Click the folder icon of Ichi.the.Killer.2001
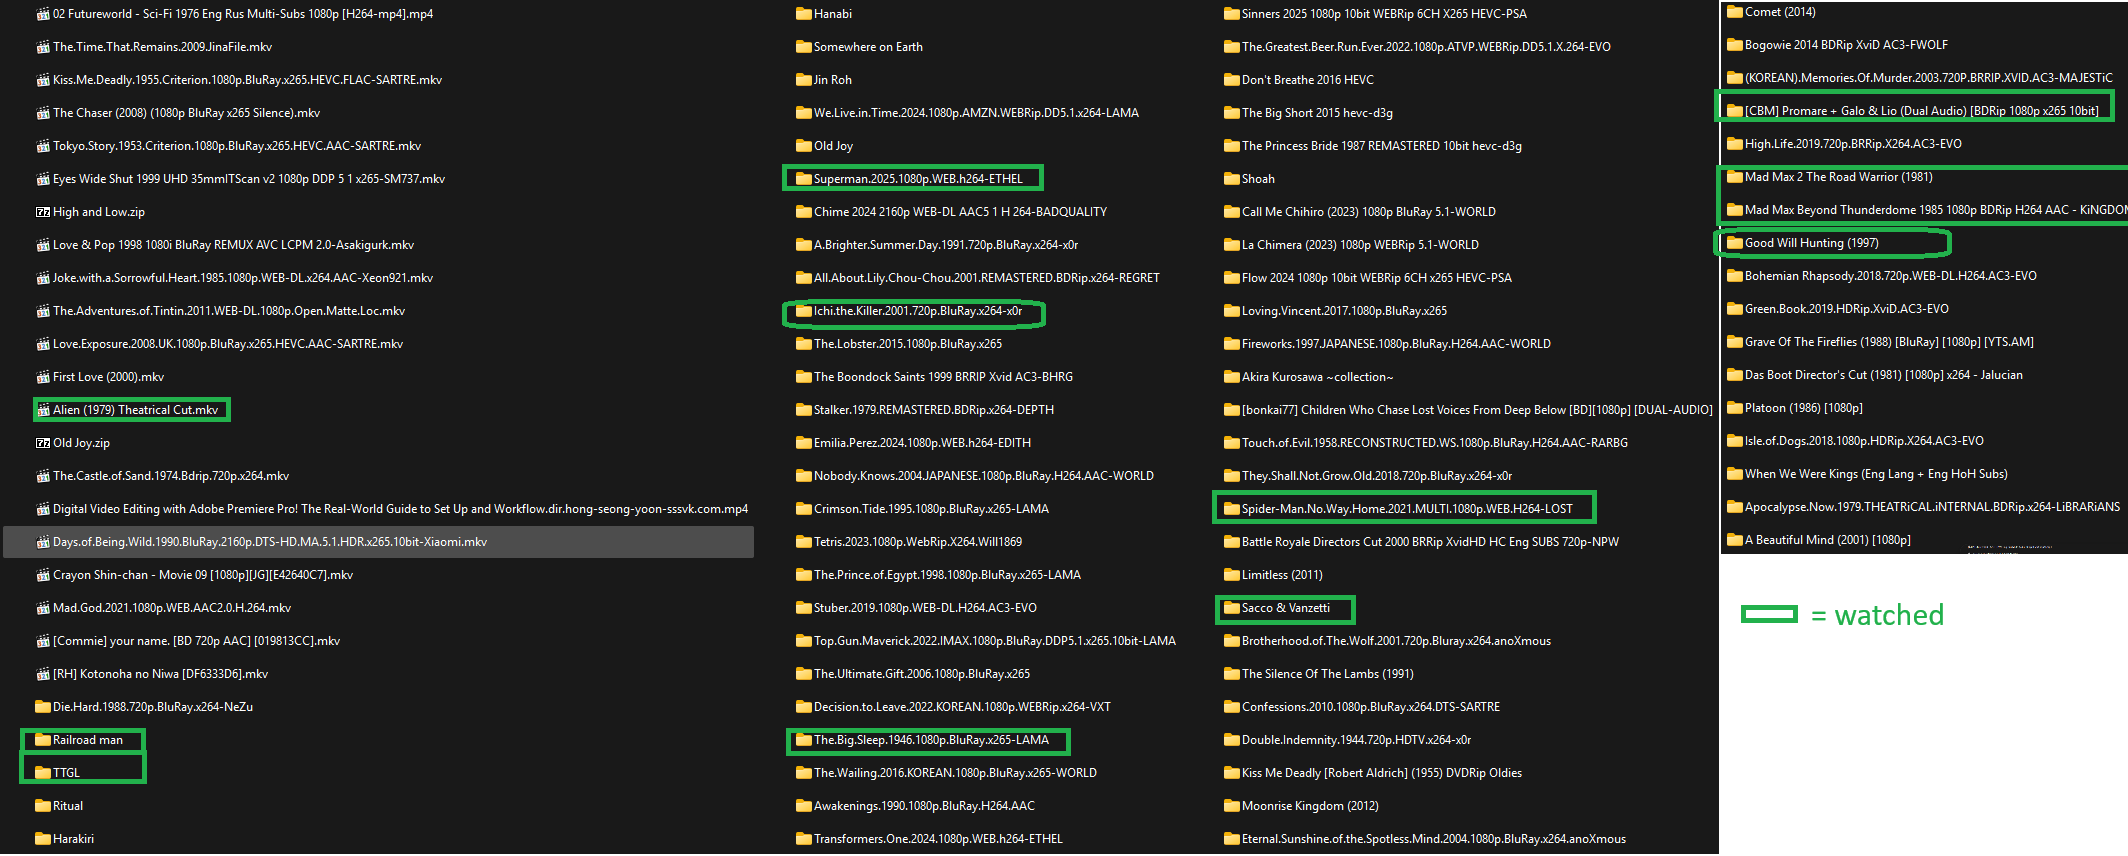Screen dimensions: 2128x856 pyautogui.click(x=804, y=311)
